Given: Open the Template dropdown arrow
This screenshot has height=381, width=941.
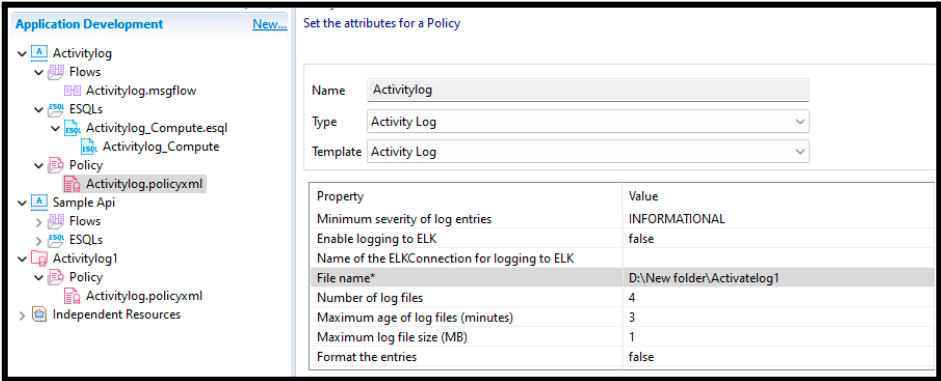Looking at the screenshot, I should click(x=800, y=152).
